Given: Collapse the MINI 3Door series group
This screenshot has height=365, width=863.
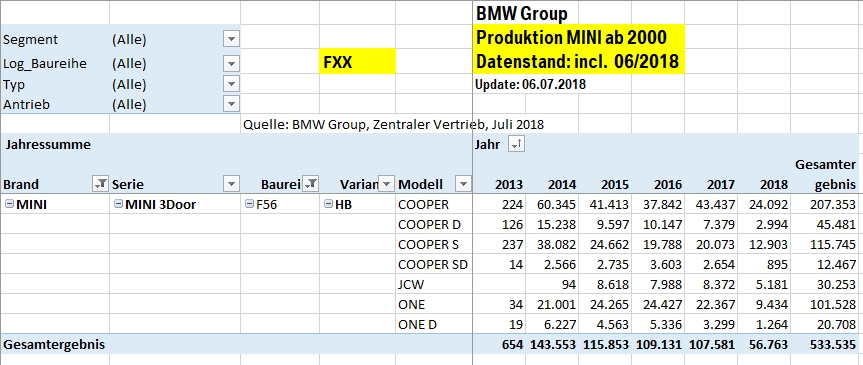Looking at the screenshot, I should tap(118, 204).
